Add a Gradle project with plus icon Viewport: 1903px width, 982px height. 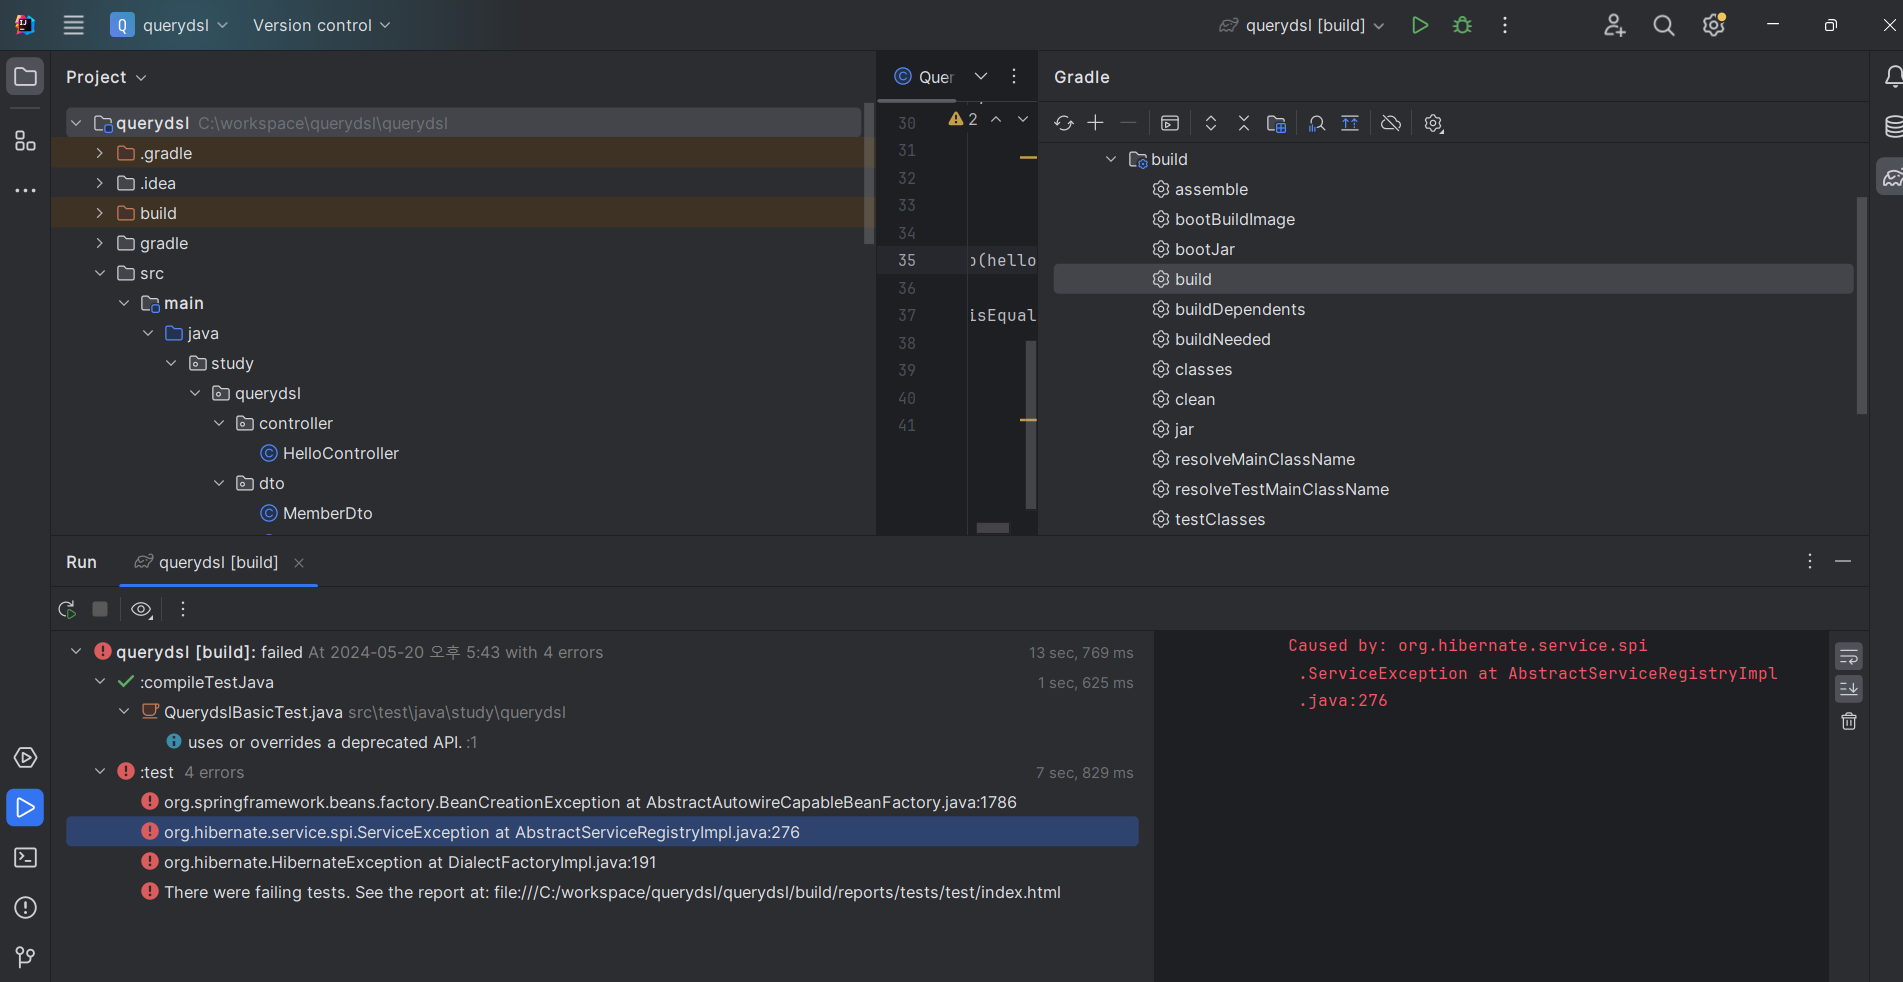1096,123
